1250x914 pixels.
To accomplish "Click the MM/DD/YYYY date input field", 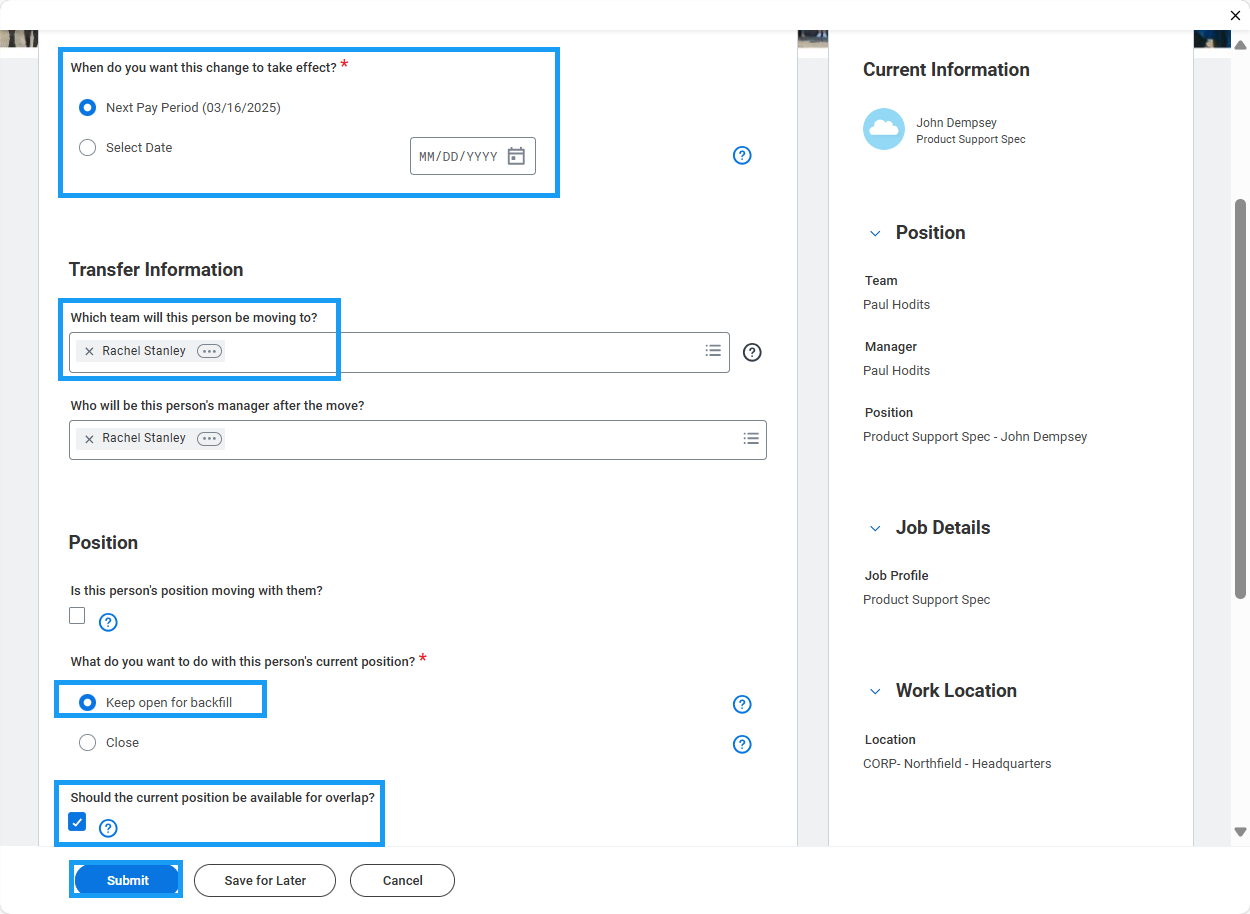I will coord(458,157).
